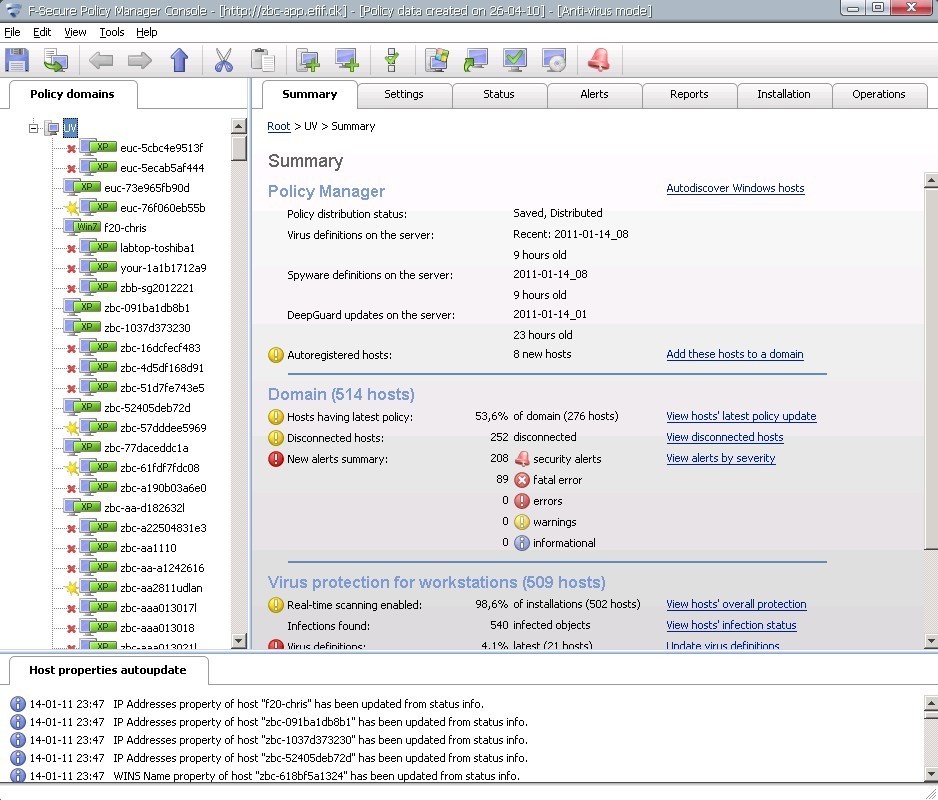Click the Save and distribute policies icon

click(x=17, y=60)
